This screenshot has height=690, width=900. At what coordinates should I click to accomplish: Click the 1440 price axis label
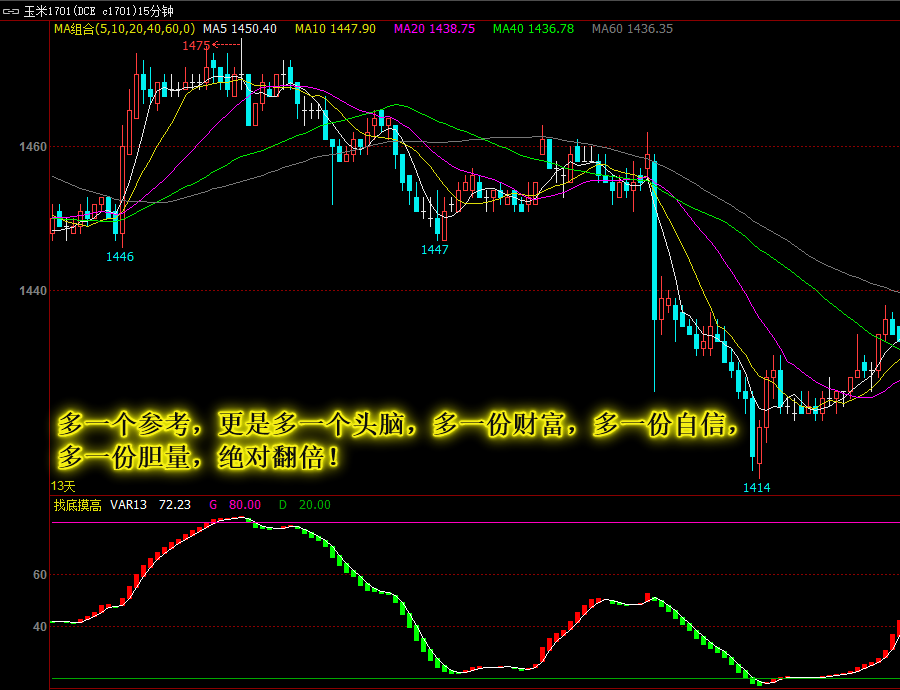click(33, 291)
